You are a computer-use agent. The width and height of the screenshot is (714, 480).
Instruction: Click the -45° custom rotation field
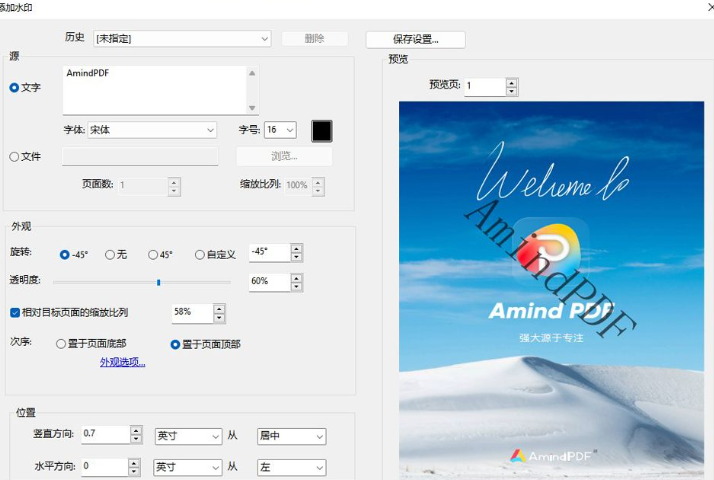coord(270,252)
